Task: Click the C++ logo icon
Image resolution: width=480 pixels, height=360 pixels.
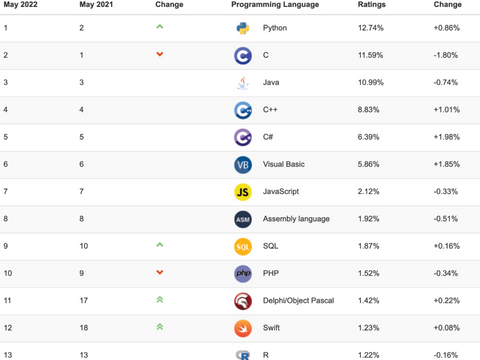Action: click(243, 110)
